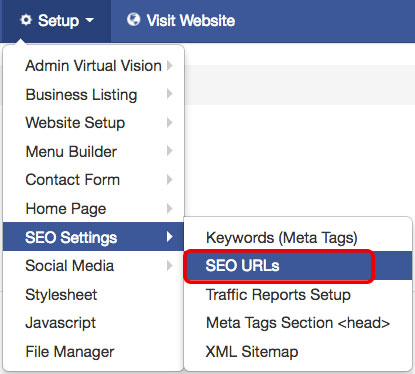
Task: Open the Visit Website link
Action: (x=191, y=20)
